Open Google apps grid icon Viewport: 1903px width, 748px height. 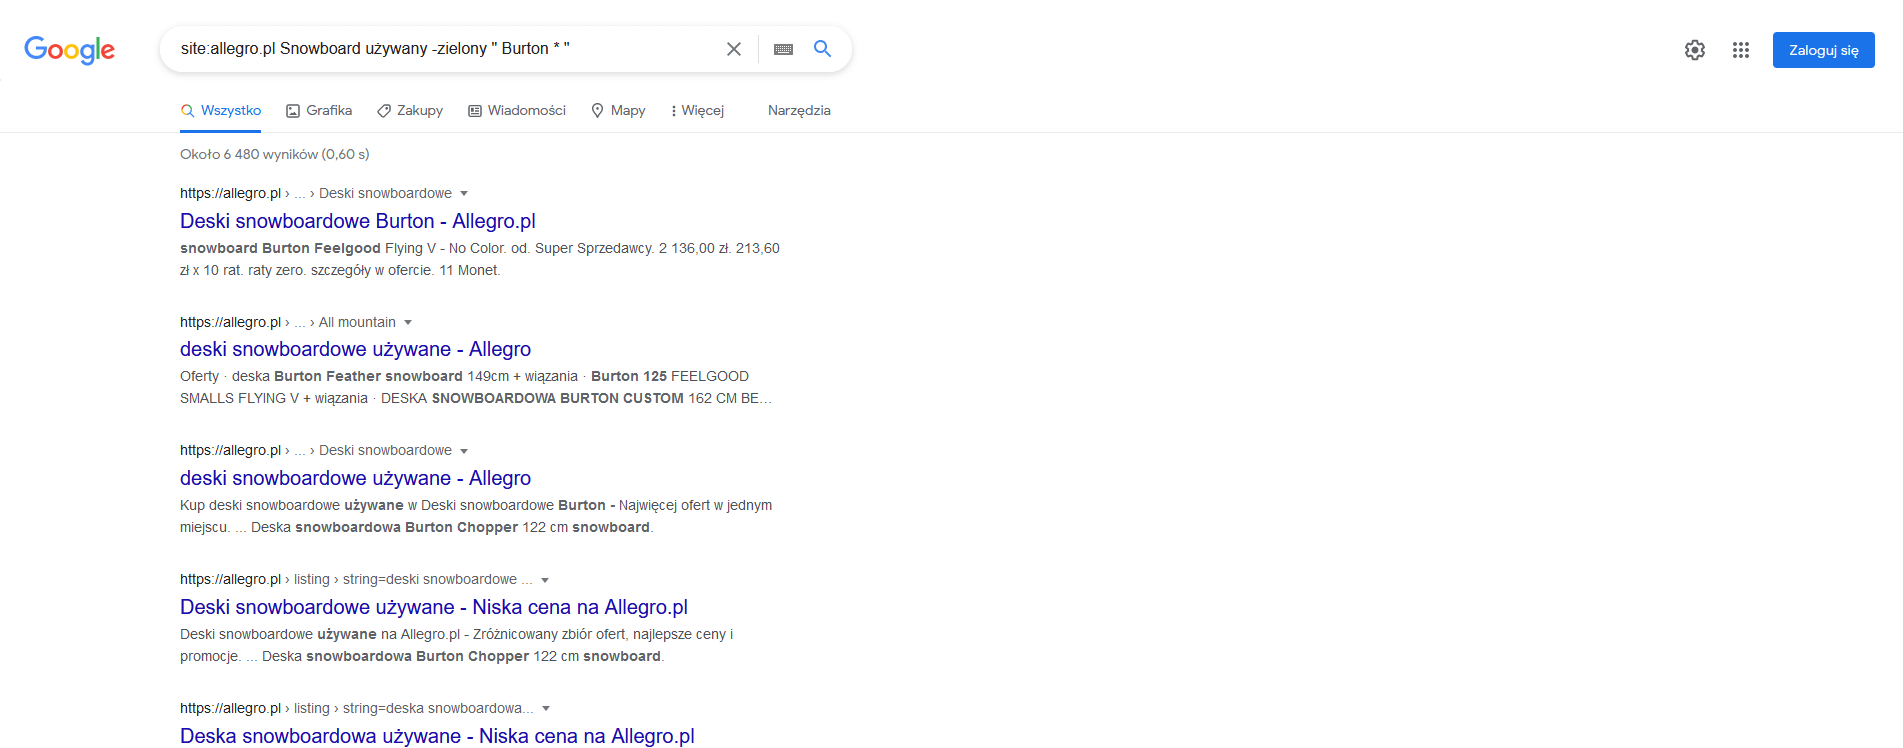1741,50
